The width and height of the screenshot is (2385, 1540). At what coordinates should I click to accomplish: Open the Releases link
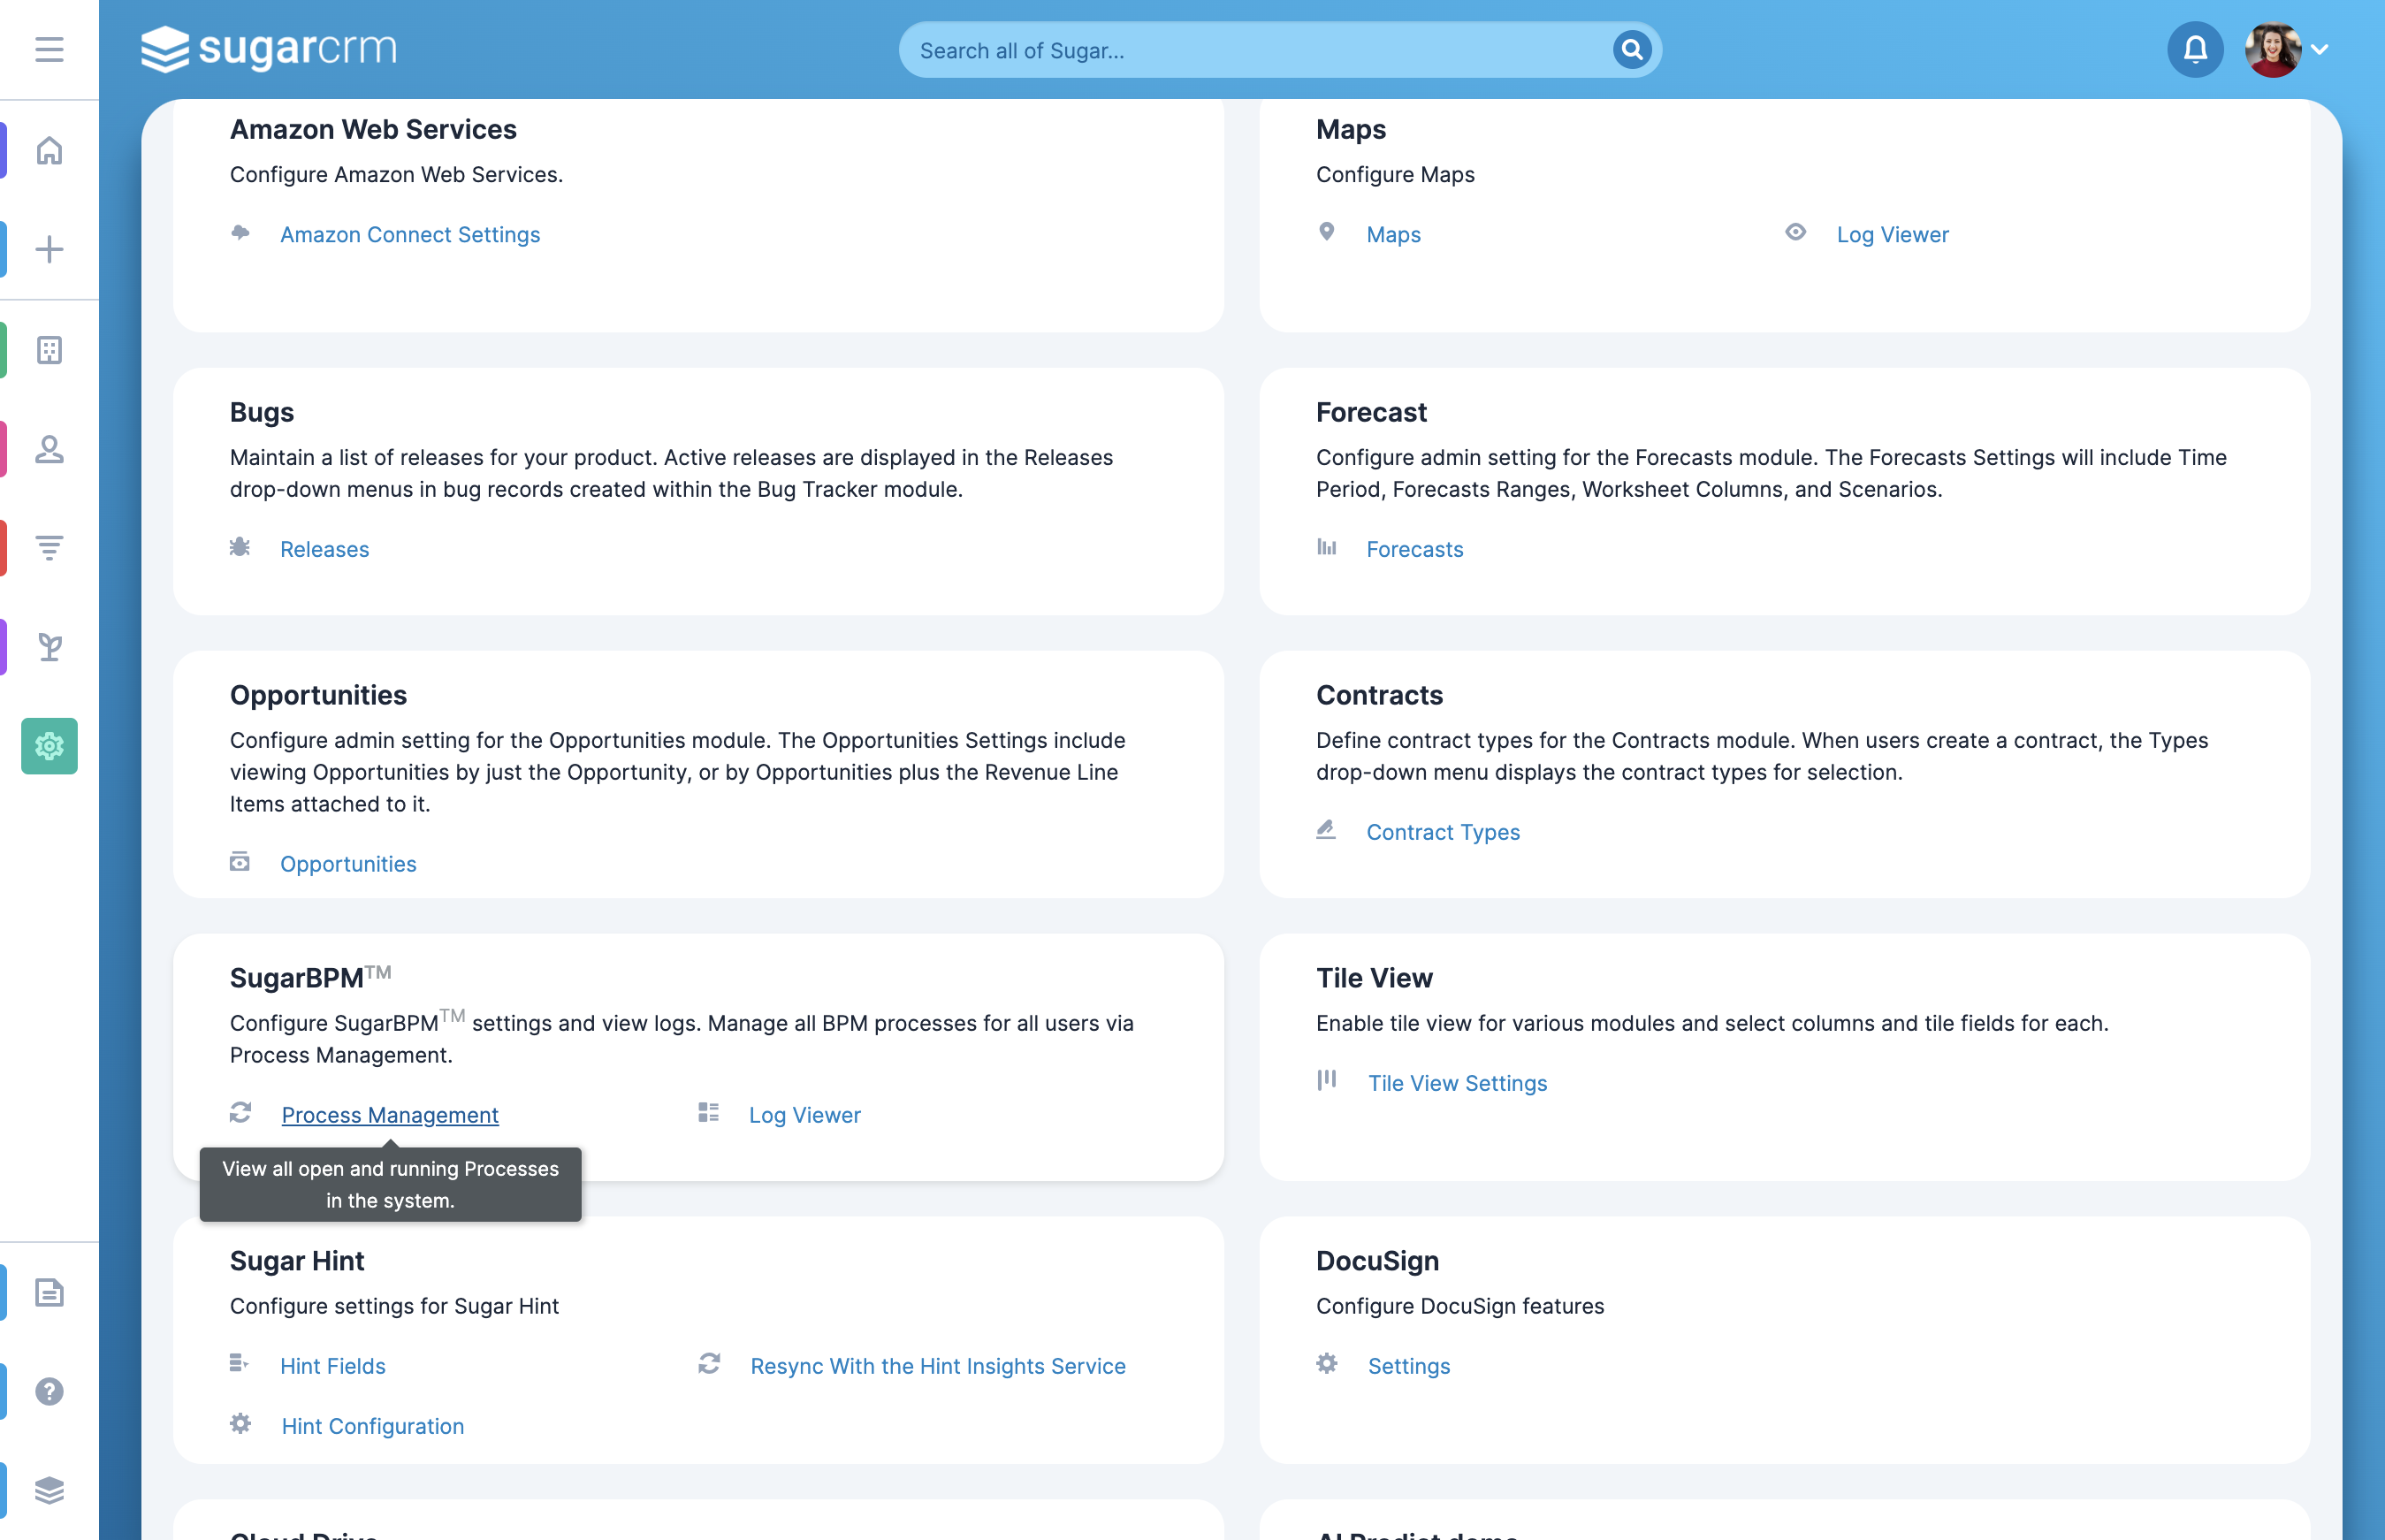(324, 549)
